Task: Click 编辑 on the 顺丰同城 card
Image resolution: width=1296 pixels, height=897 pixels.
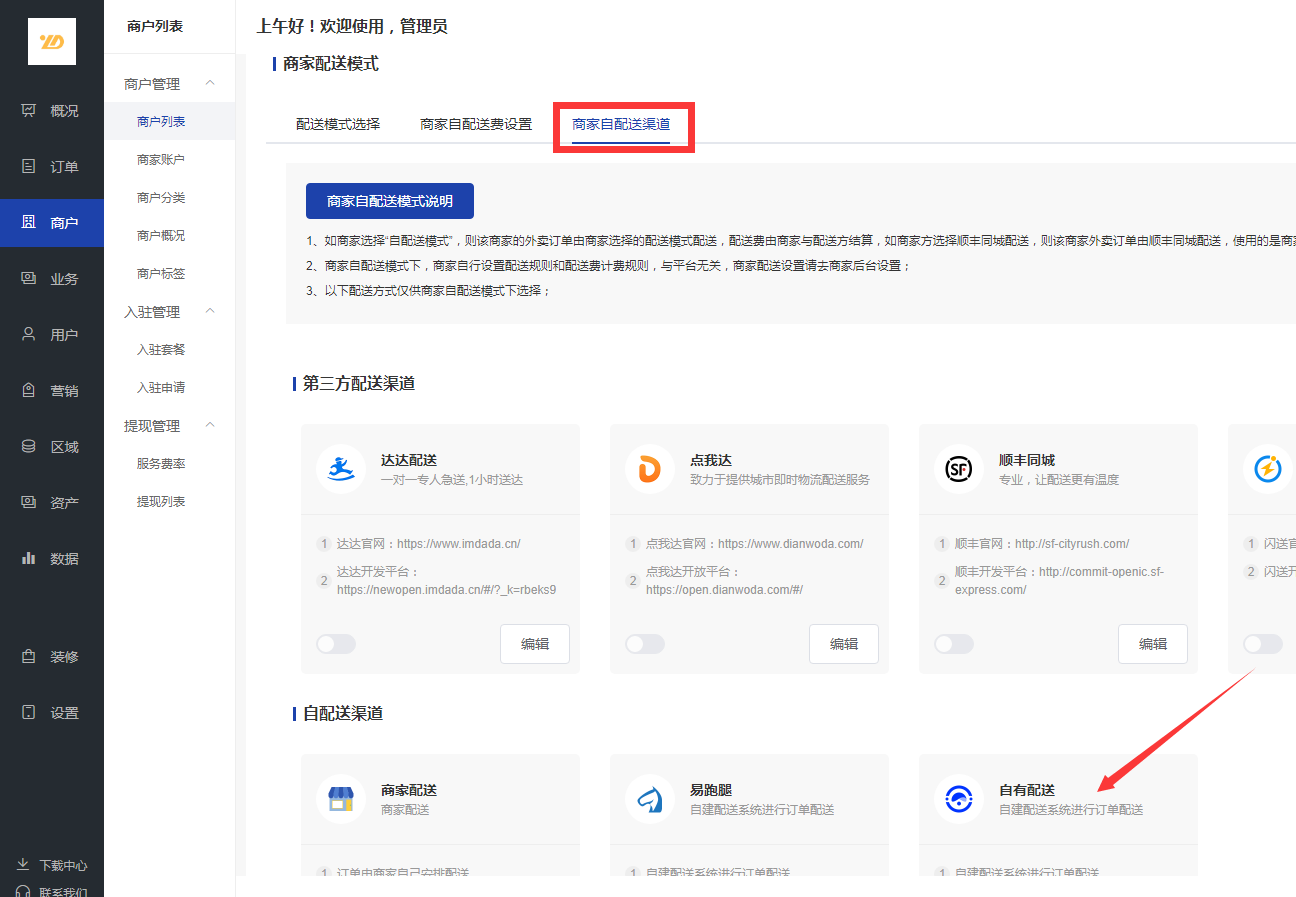Action: [x=1153, y=644]
